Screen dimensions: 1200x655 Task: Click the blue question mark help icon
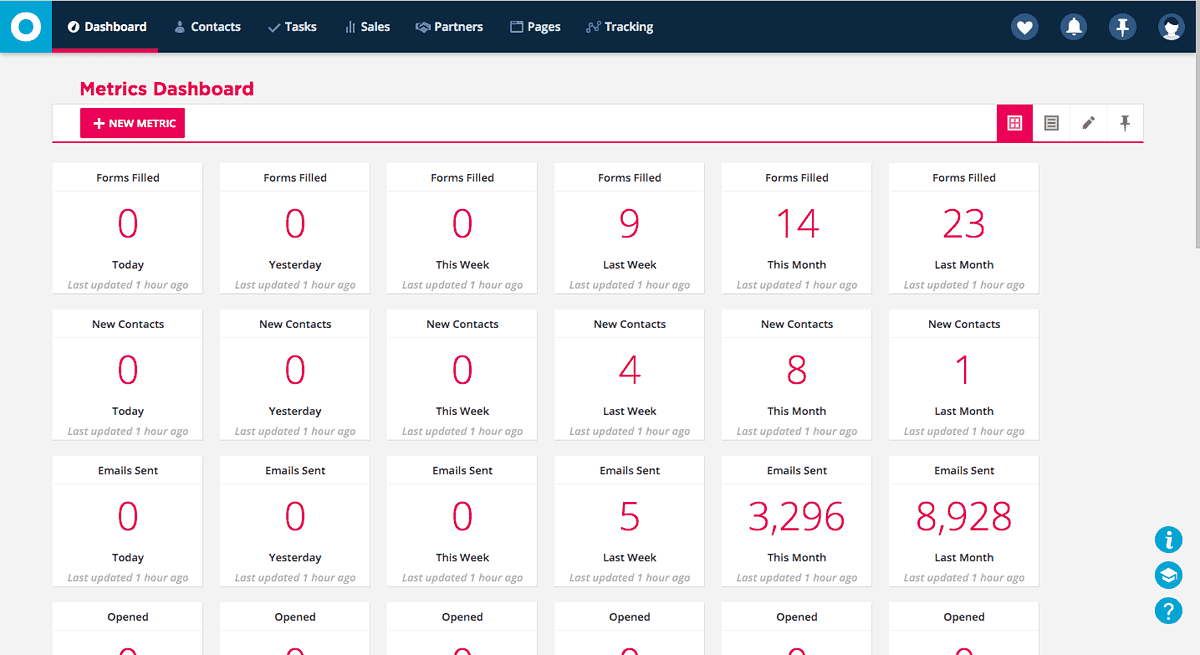point(1168,610)
